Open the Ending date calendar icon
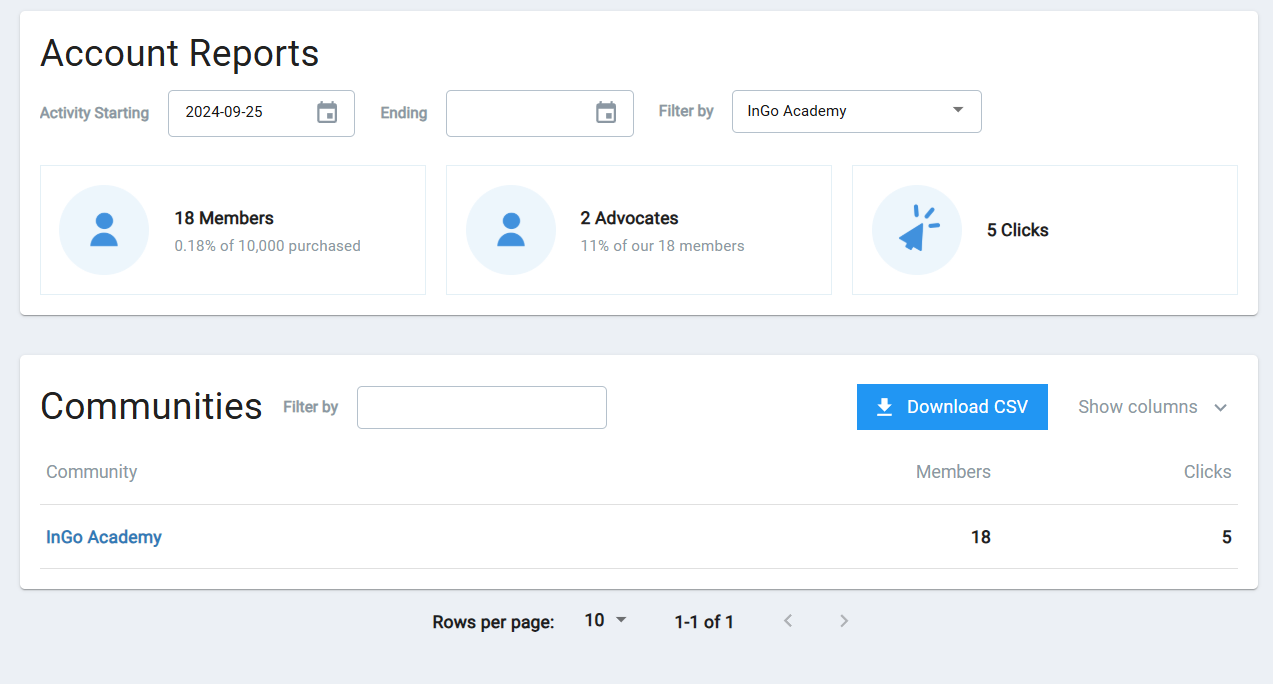Viewport: 1273px width, 684px height. 606,112
